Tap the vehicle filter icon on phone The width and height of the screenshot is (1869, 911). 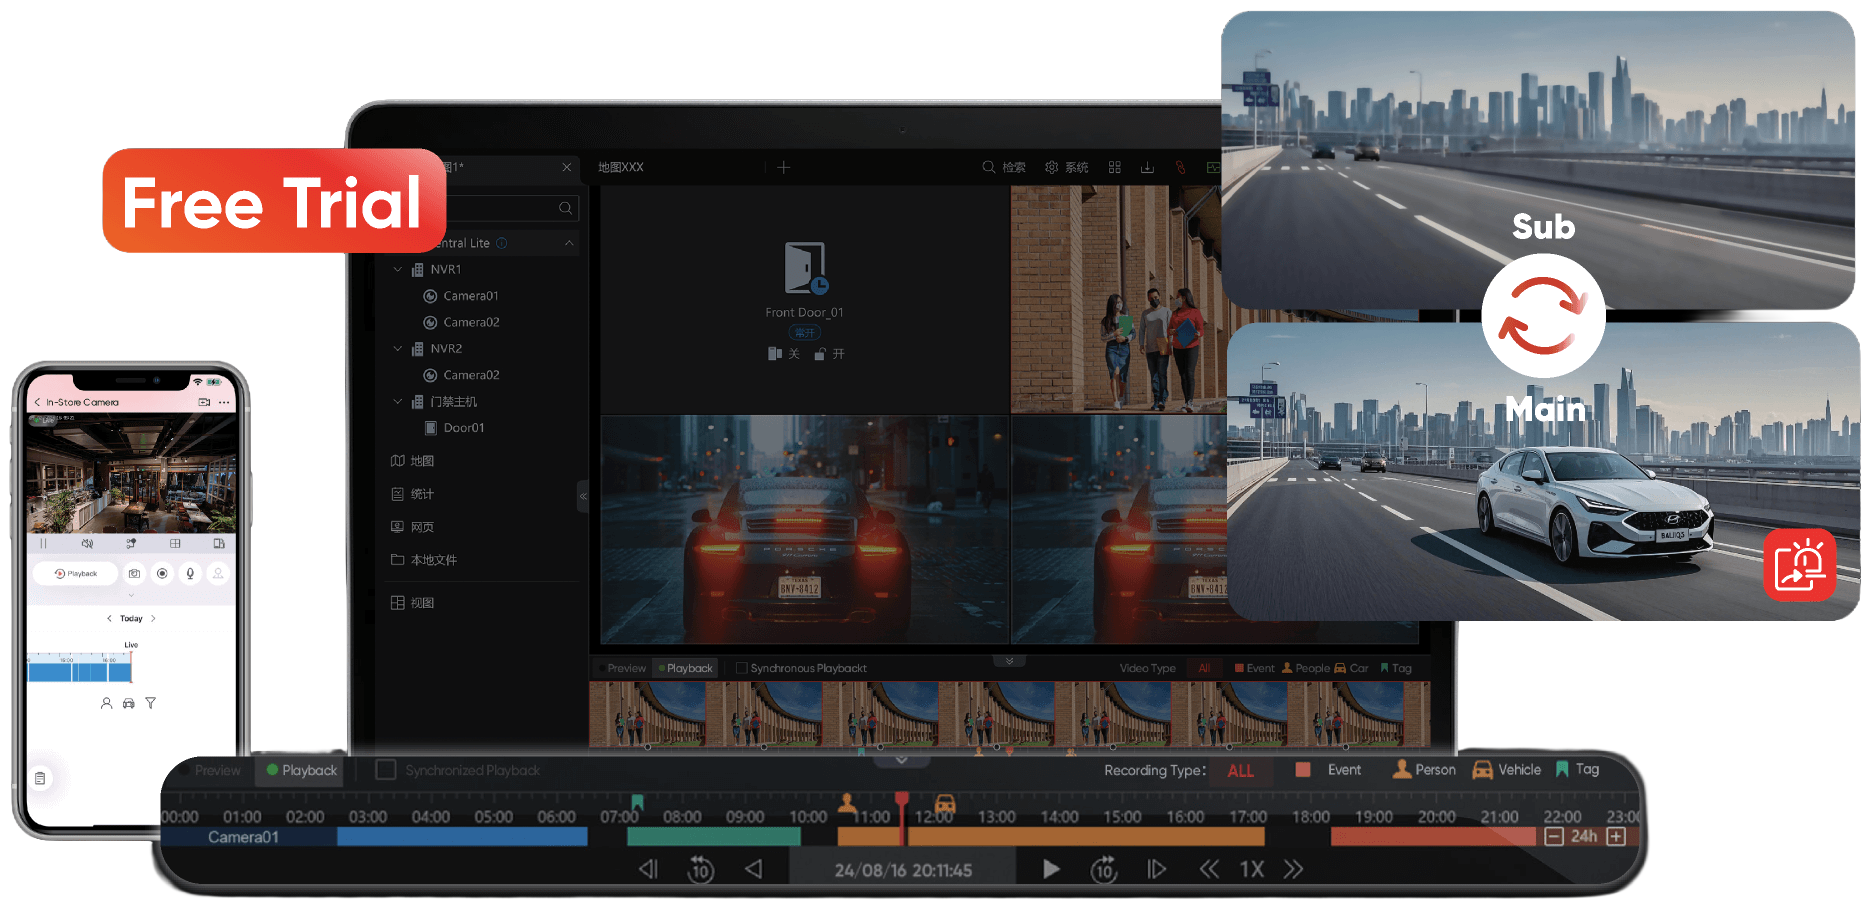[128, 704]
